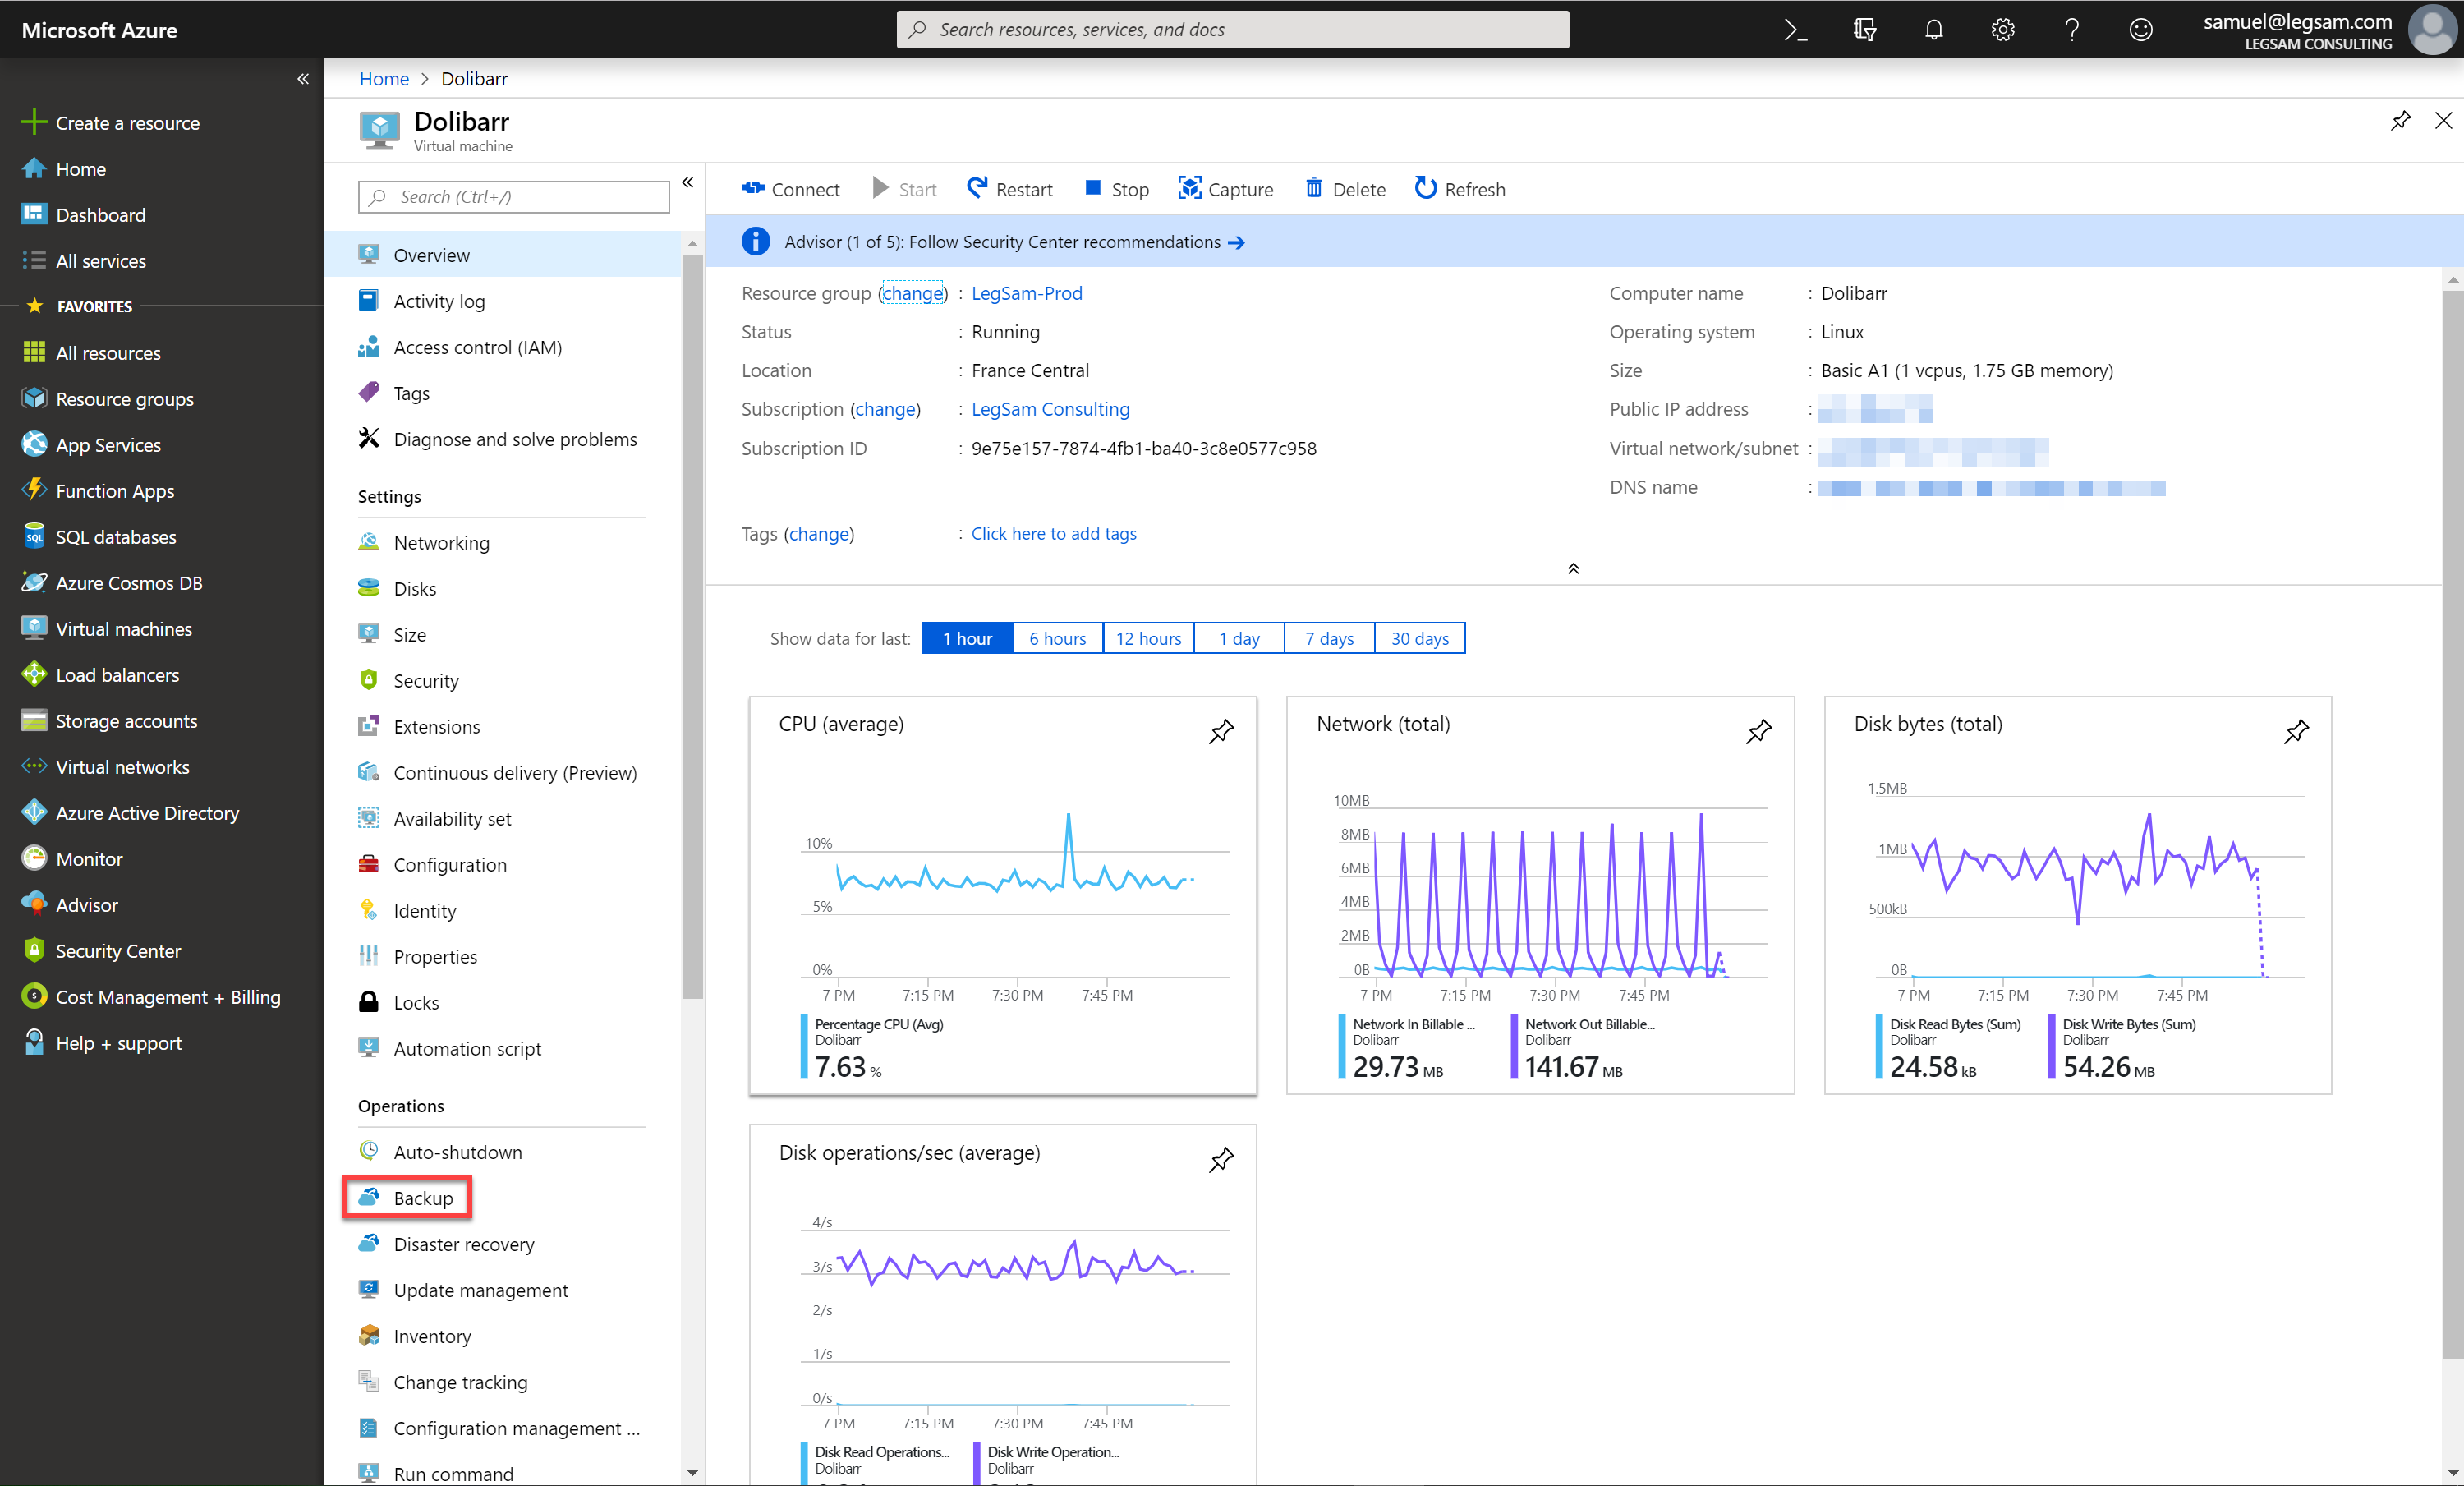Open the LegSam-Prod resource group link
Screen dimensions: 2464x1486
tap(1026, 293)
